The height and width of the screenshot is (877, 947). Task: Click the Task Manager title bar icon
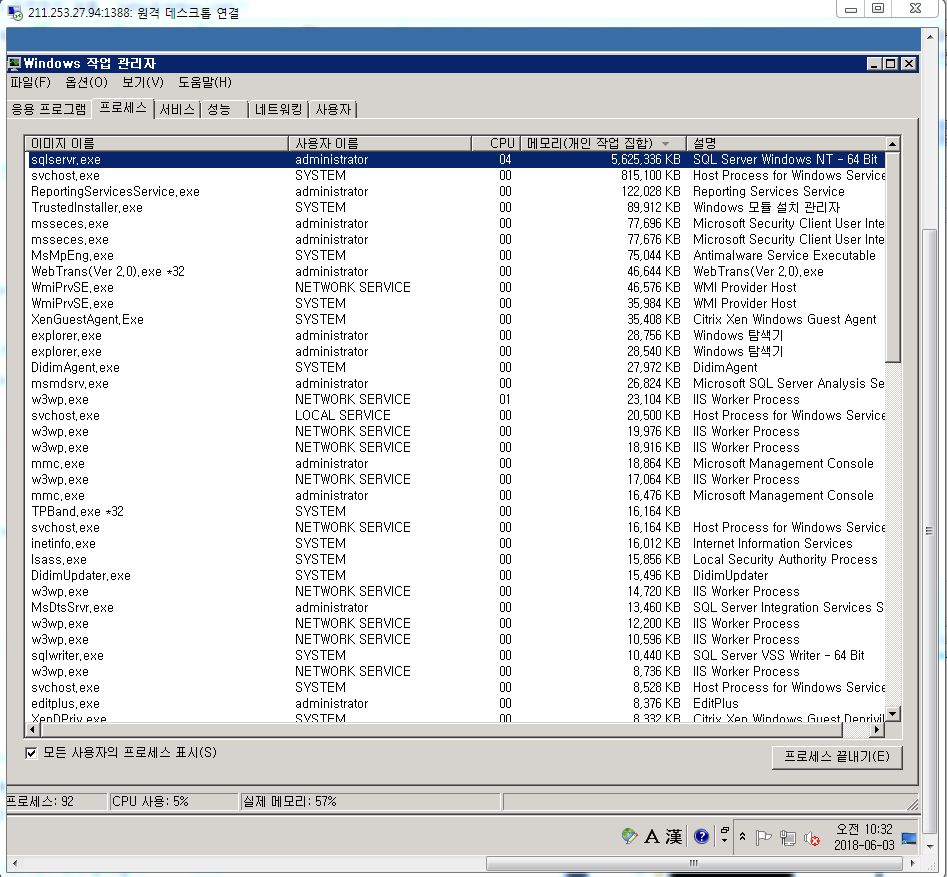tap(14, 63)
